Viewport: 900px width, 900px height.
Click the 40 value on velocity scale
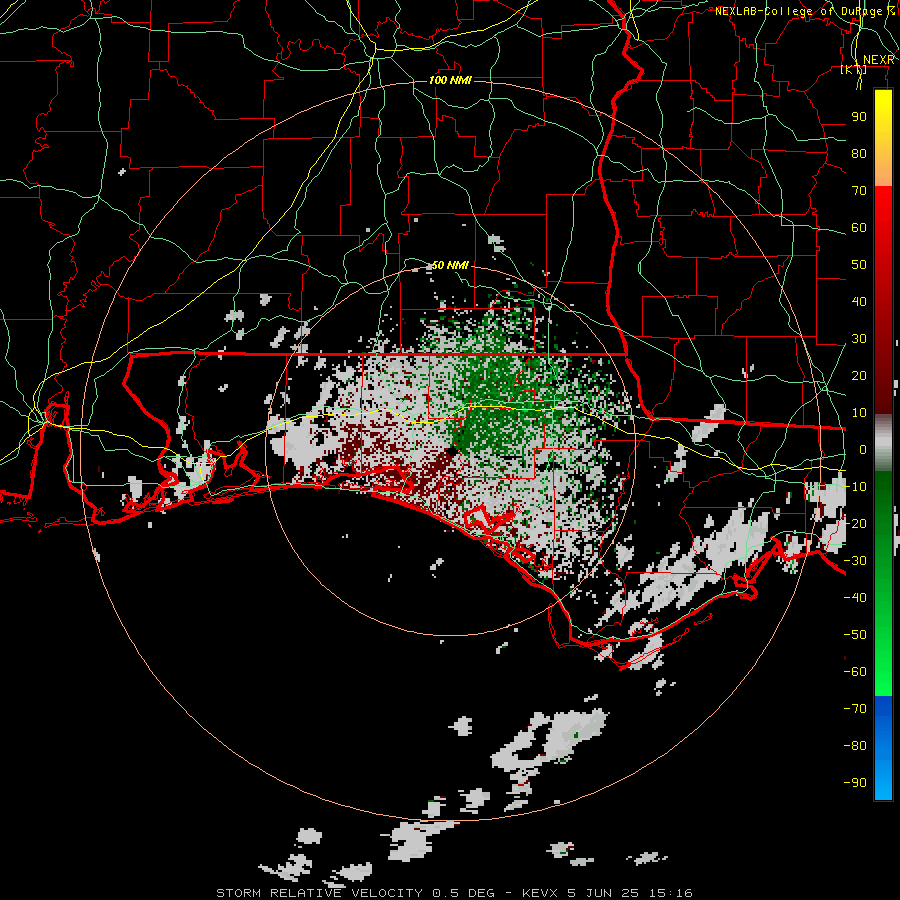coord(859,301)
